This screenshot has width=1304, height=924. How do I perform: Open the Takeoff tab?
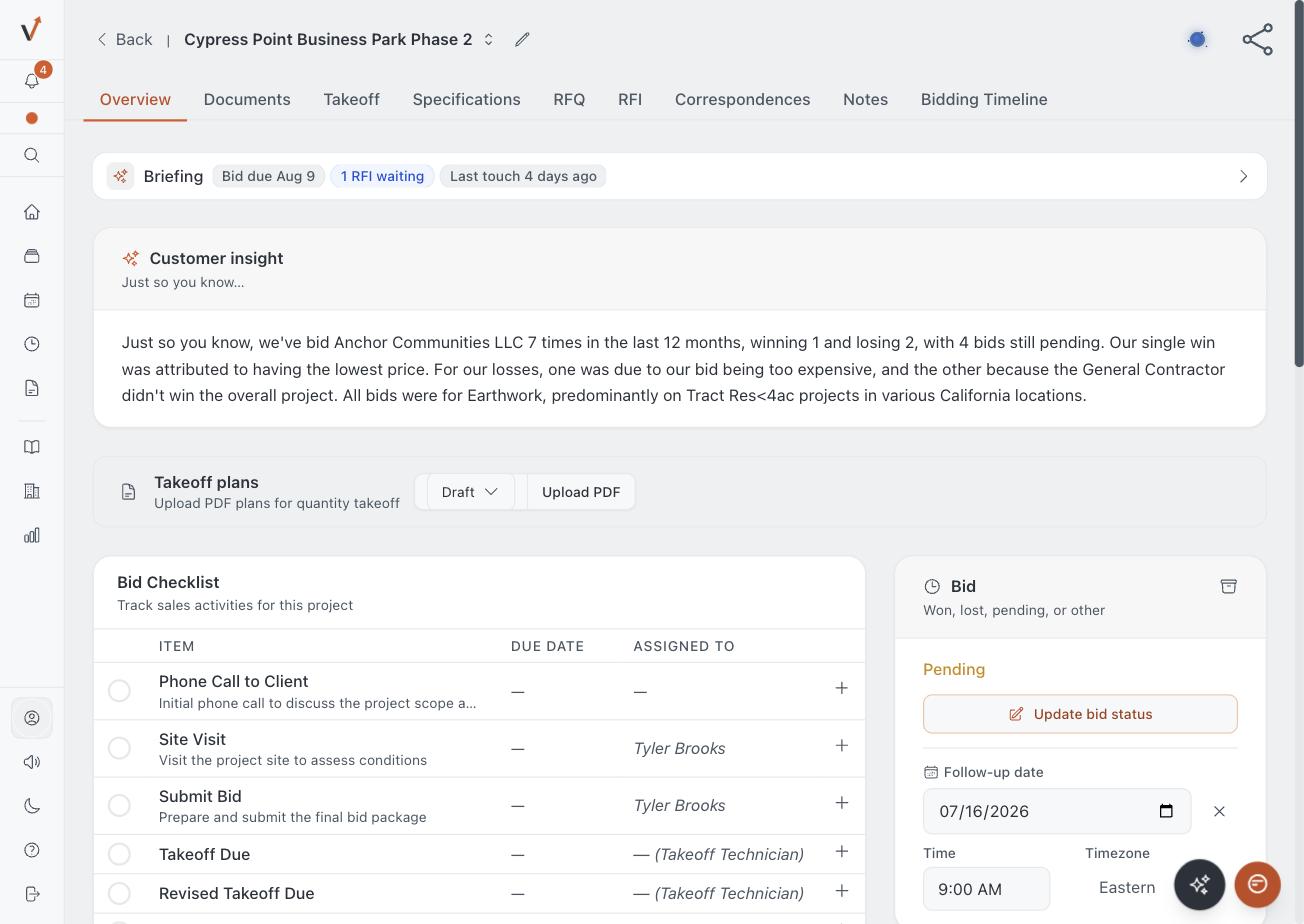click(x=351, y=99)
